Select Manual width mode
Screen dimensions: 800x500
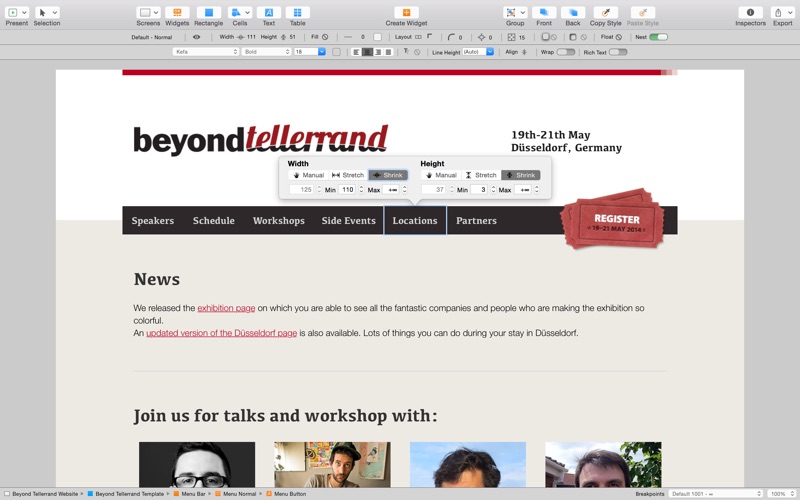click(x=309, y=175)
